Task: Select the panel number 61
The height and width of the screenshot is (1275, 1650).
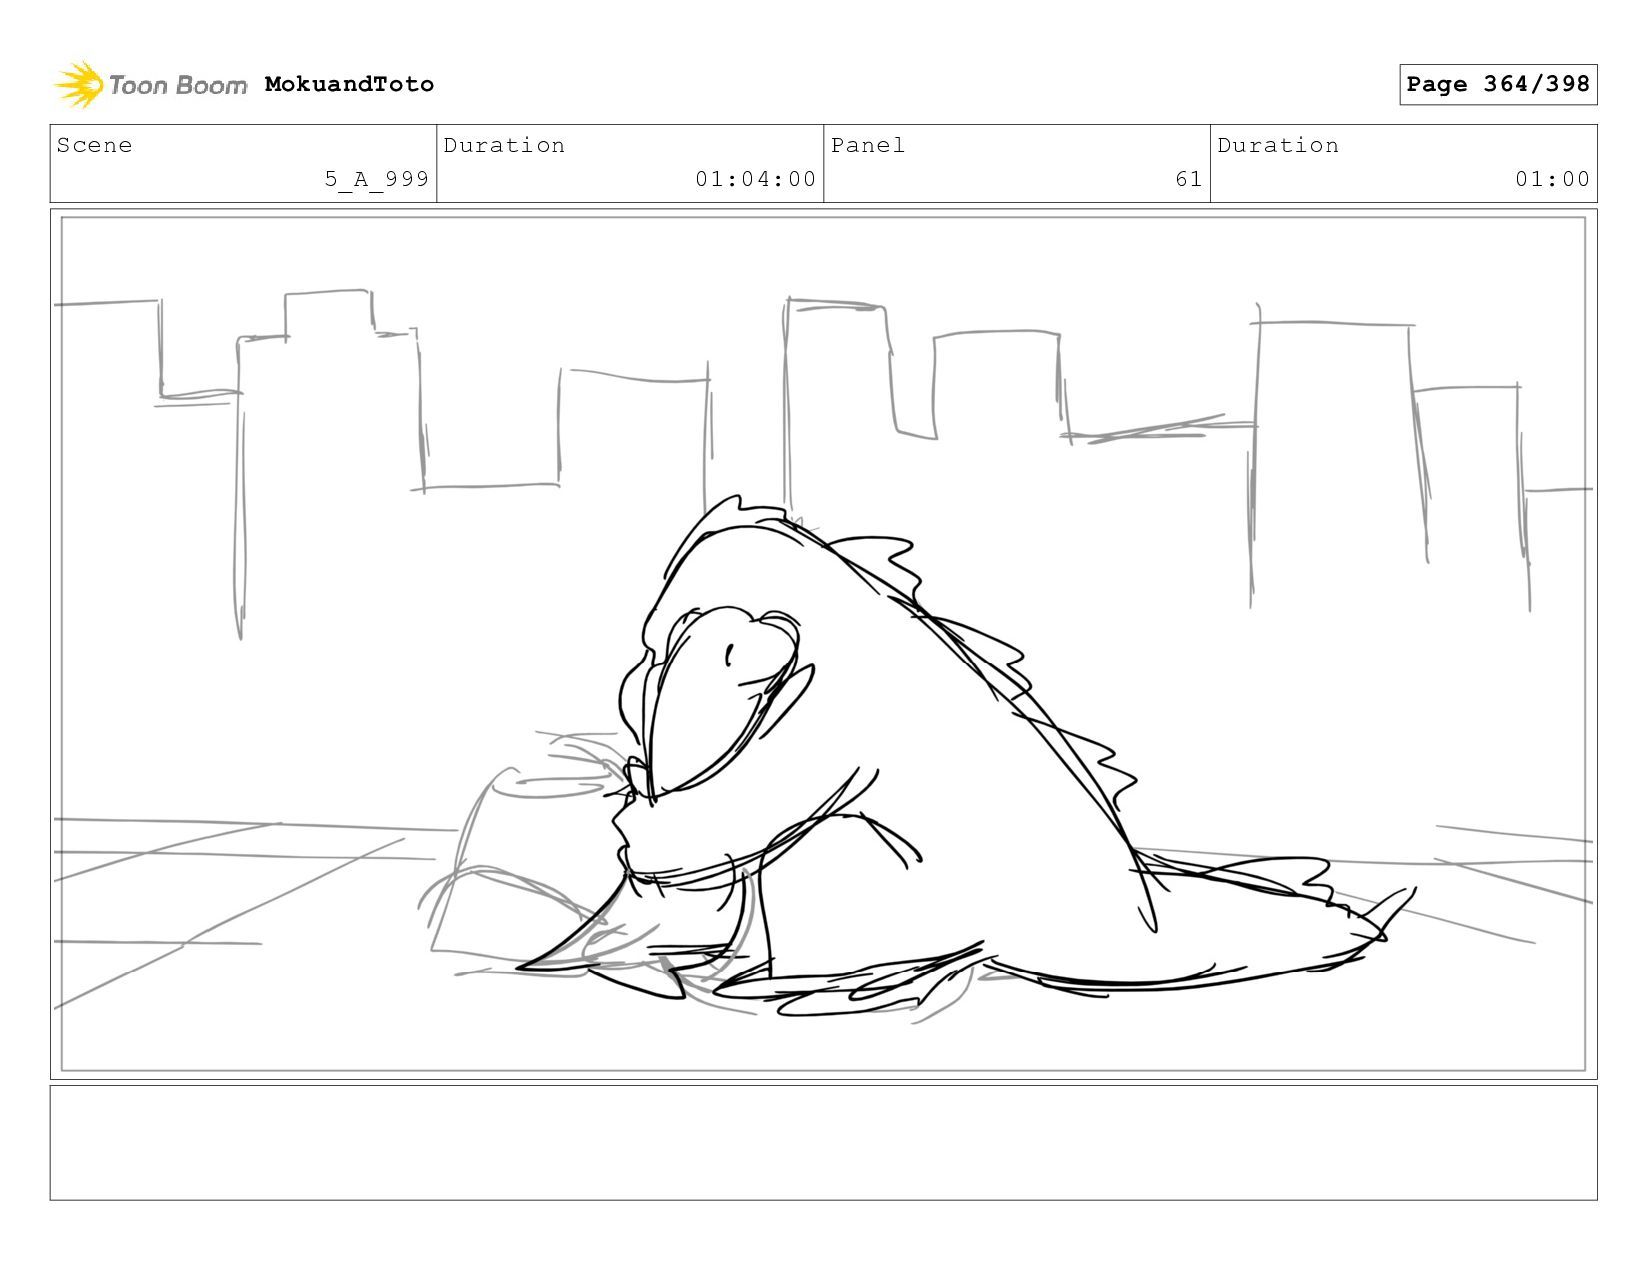Action: pyautogui.click(x=1189, y=179)
